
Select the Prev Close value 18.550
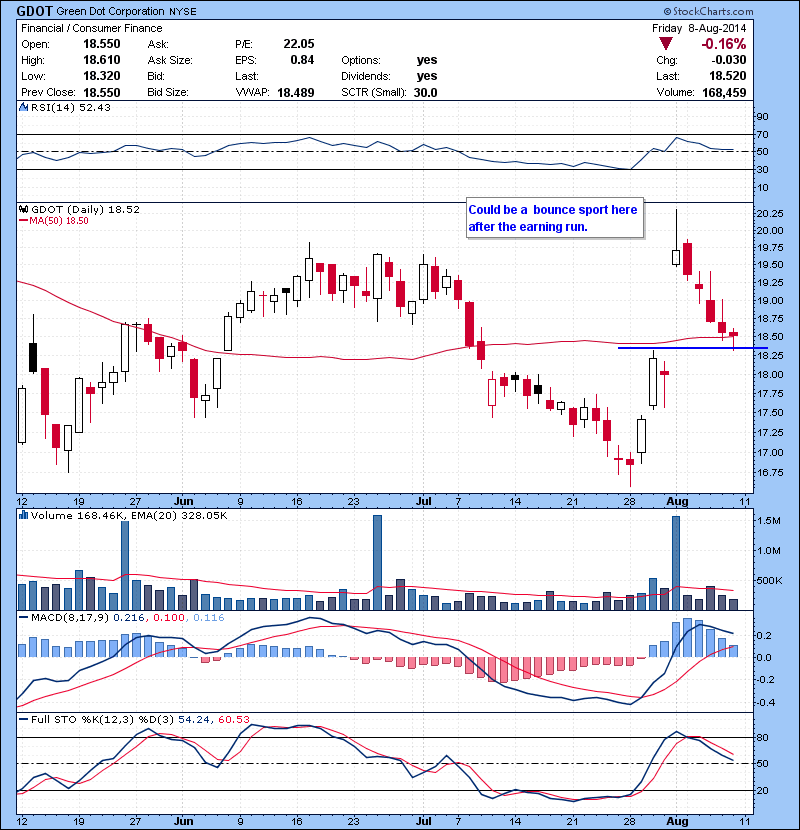click(x=102, y=92)
